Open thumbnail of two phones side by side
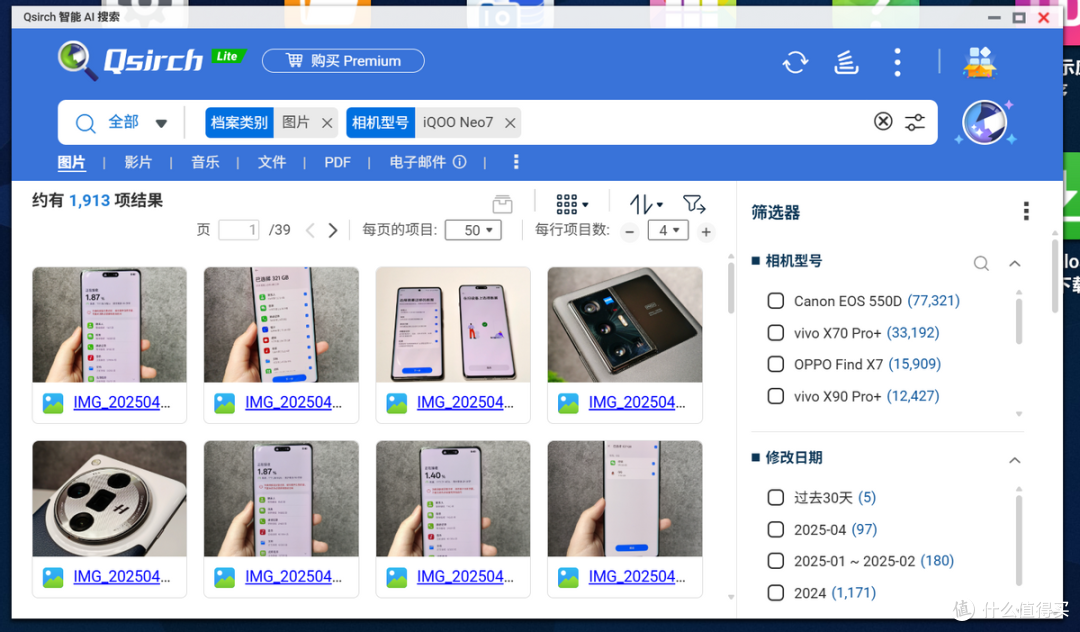 click(453, 325)
